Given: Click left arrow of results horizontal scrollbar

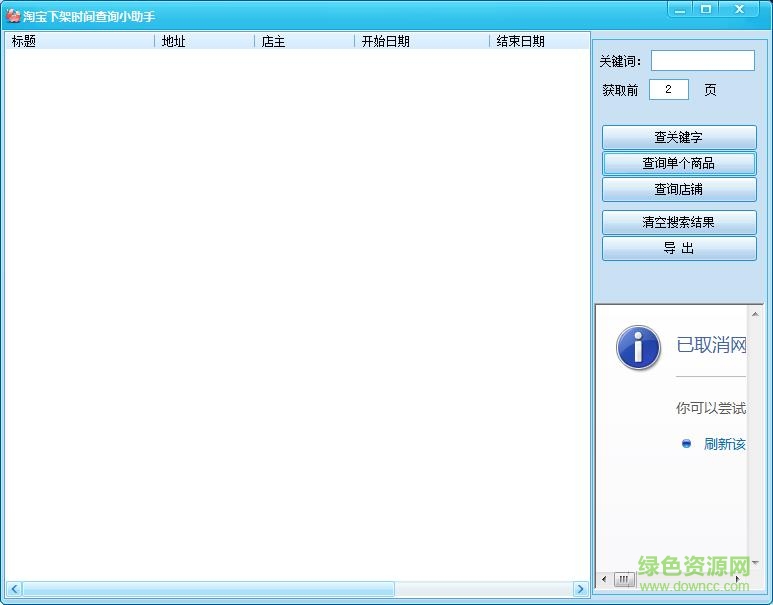Looking at the screenshot, I should (13, 589).
